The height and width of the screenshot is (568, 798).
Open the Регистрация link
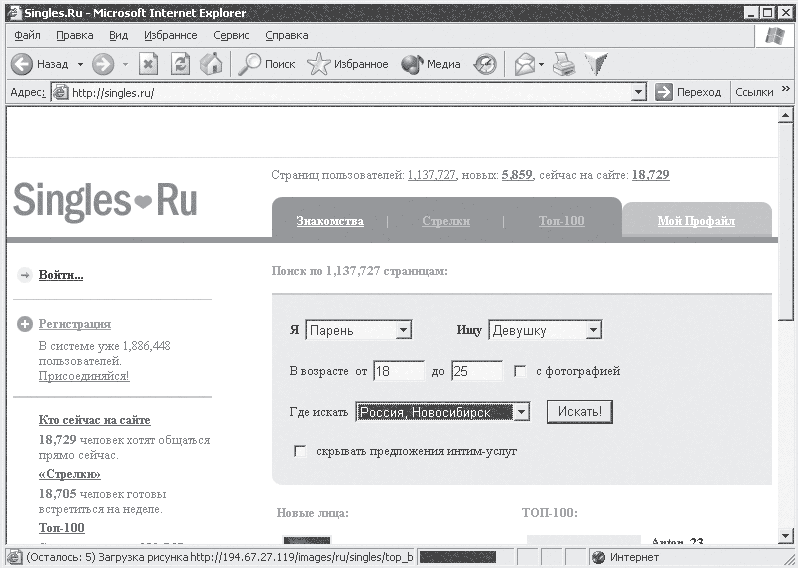click(x=75, y=324)
